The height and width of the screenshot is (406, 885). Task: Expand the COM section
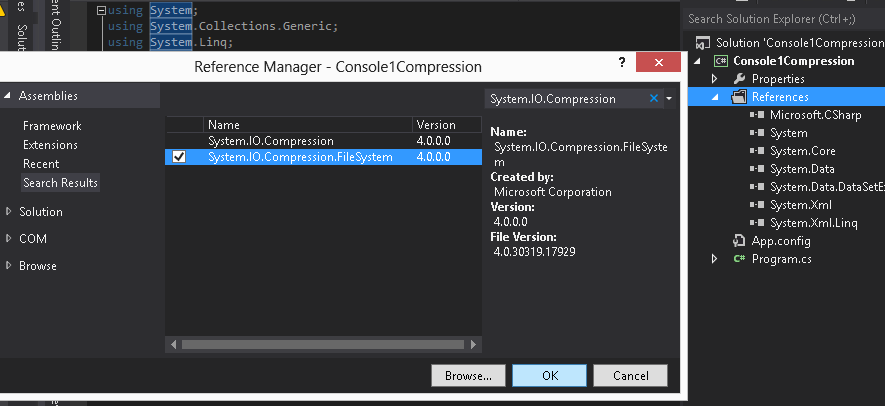click(8, 239)
